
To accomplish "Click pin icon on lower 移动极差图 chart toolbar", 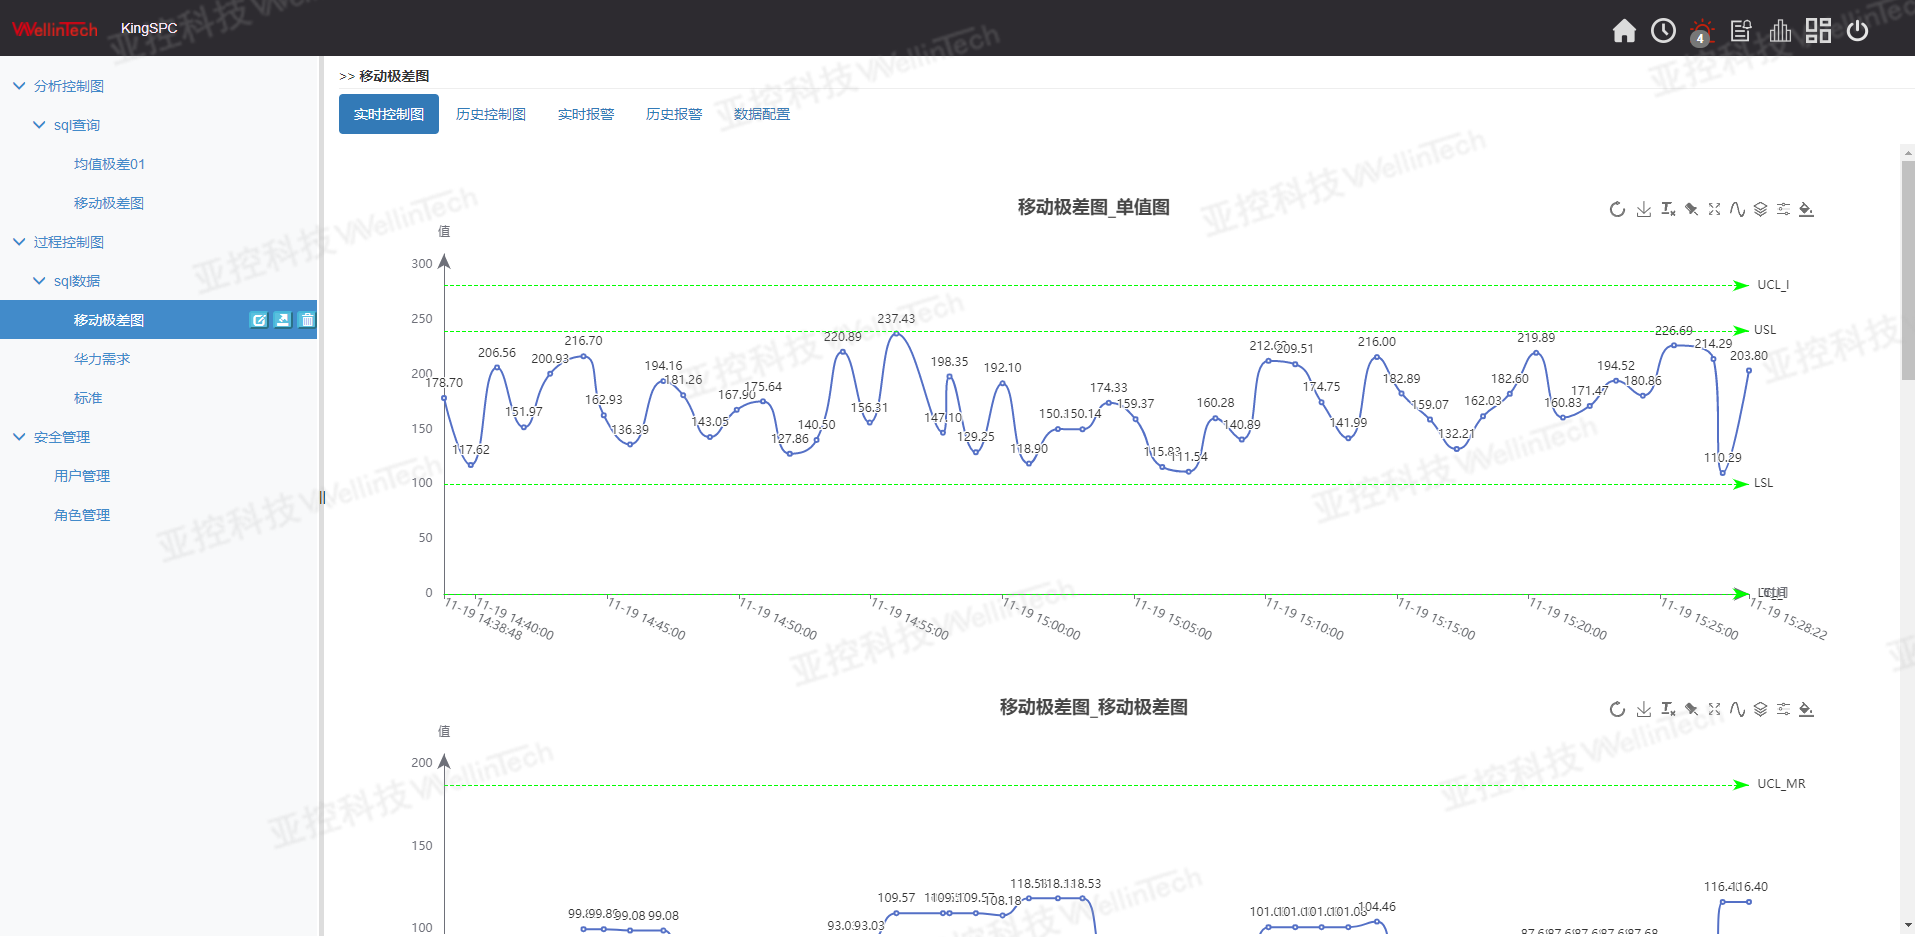I will (1691, 709).
